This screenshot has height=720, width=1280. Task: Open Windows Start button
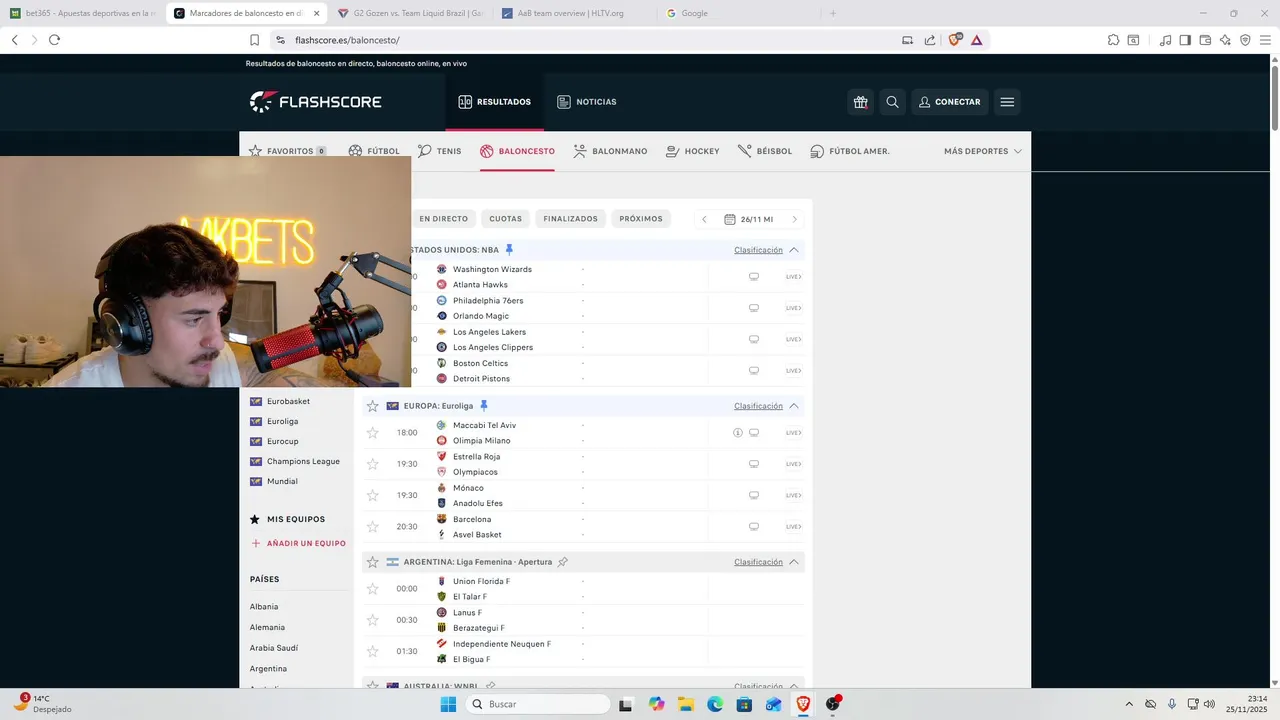448,704
